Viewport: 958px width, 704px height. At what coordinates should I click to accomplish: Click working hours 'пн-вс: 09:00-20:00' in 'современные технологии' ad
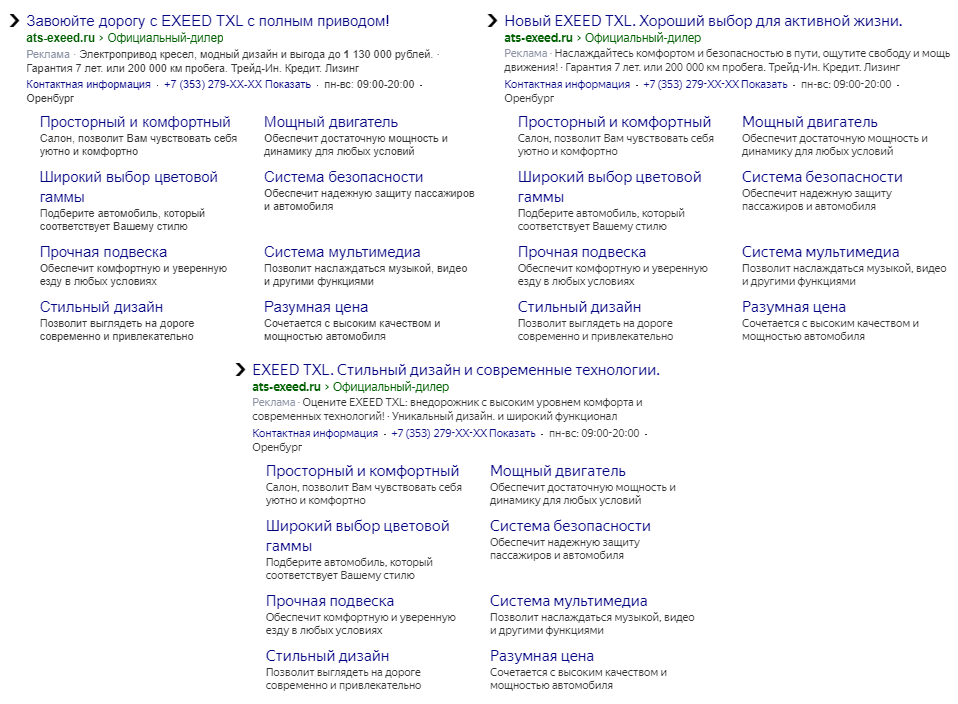click(594, 433)
